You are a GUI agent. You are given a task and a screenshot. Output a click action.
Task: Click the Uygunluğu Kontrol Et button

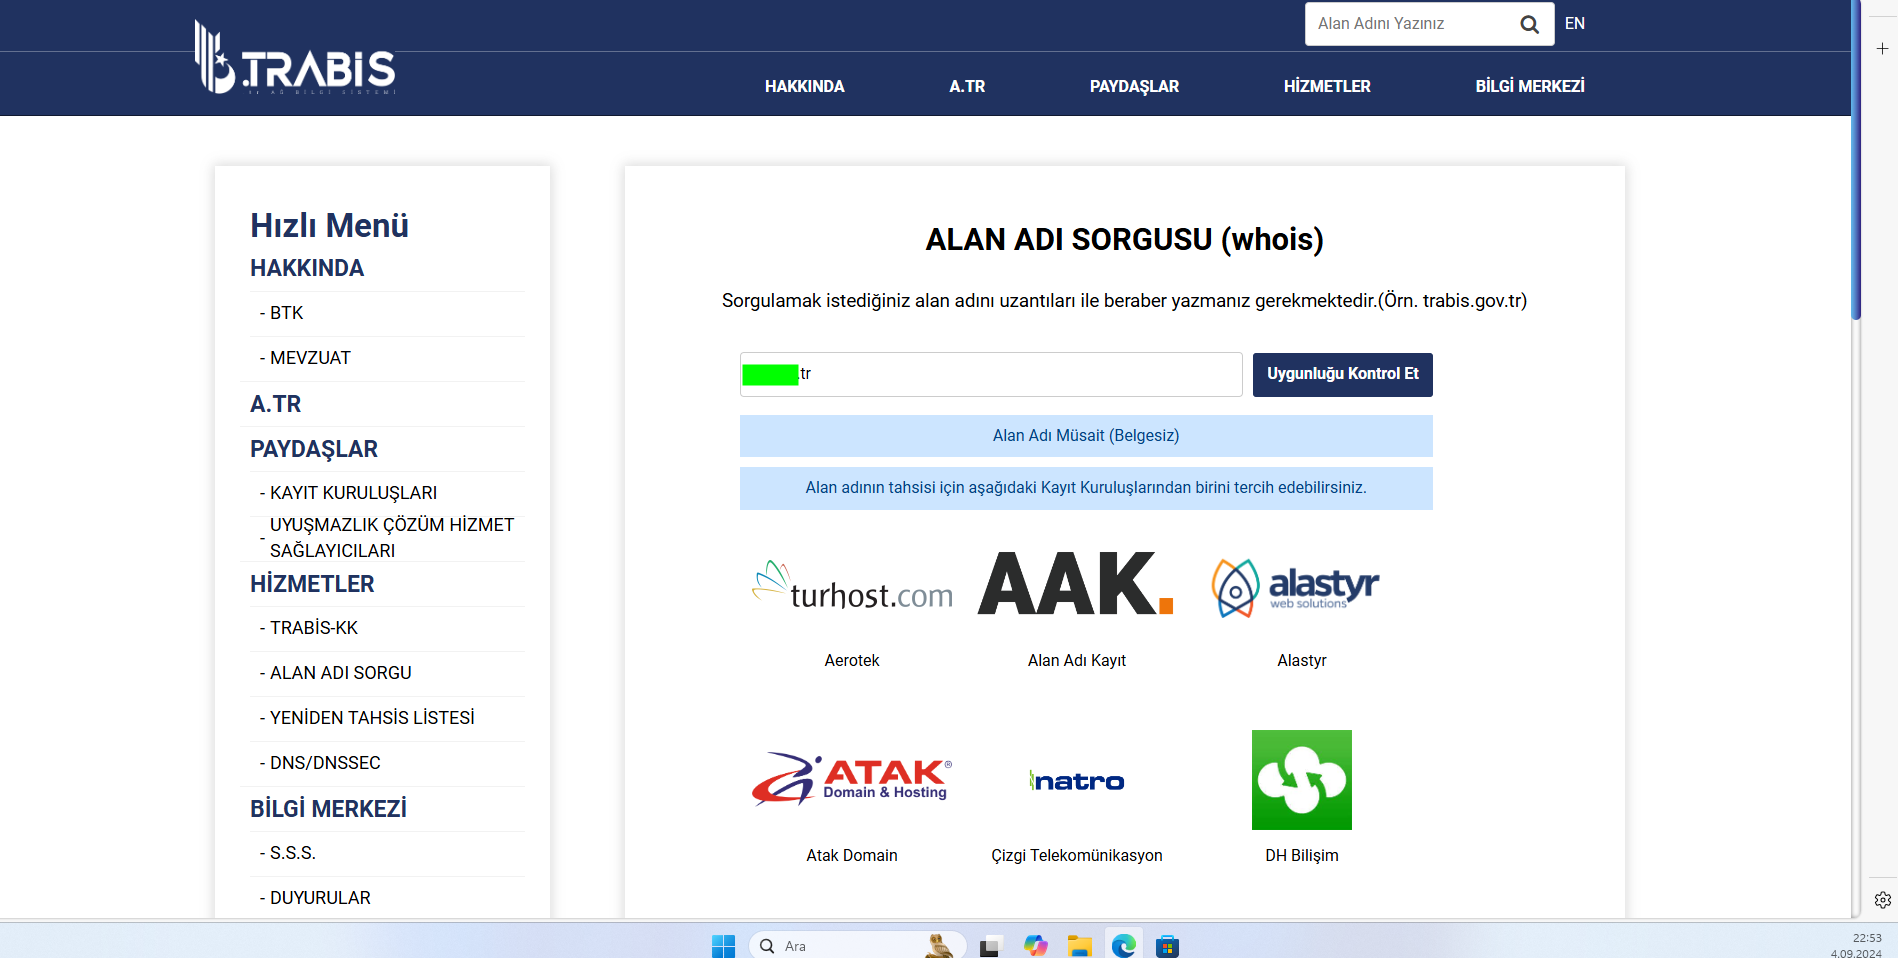click(1343, 374)
